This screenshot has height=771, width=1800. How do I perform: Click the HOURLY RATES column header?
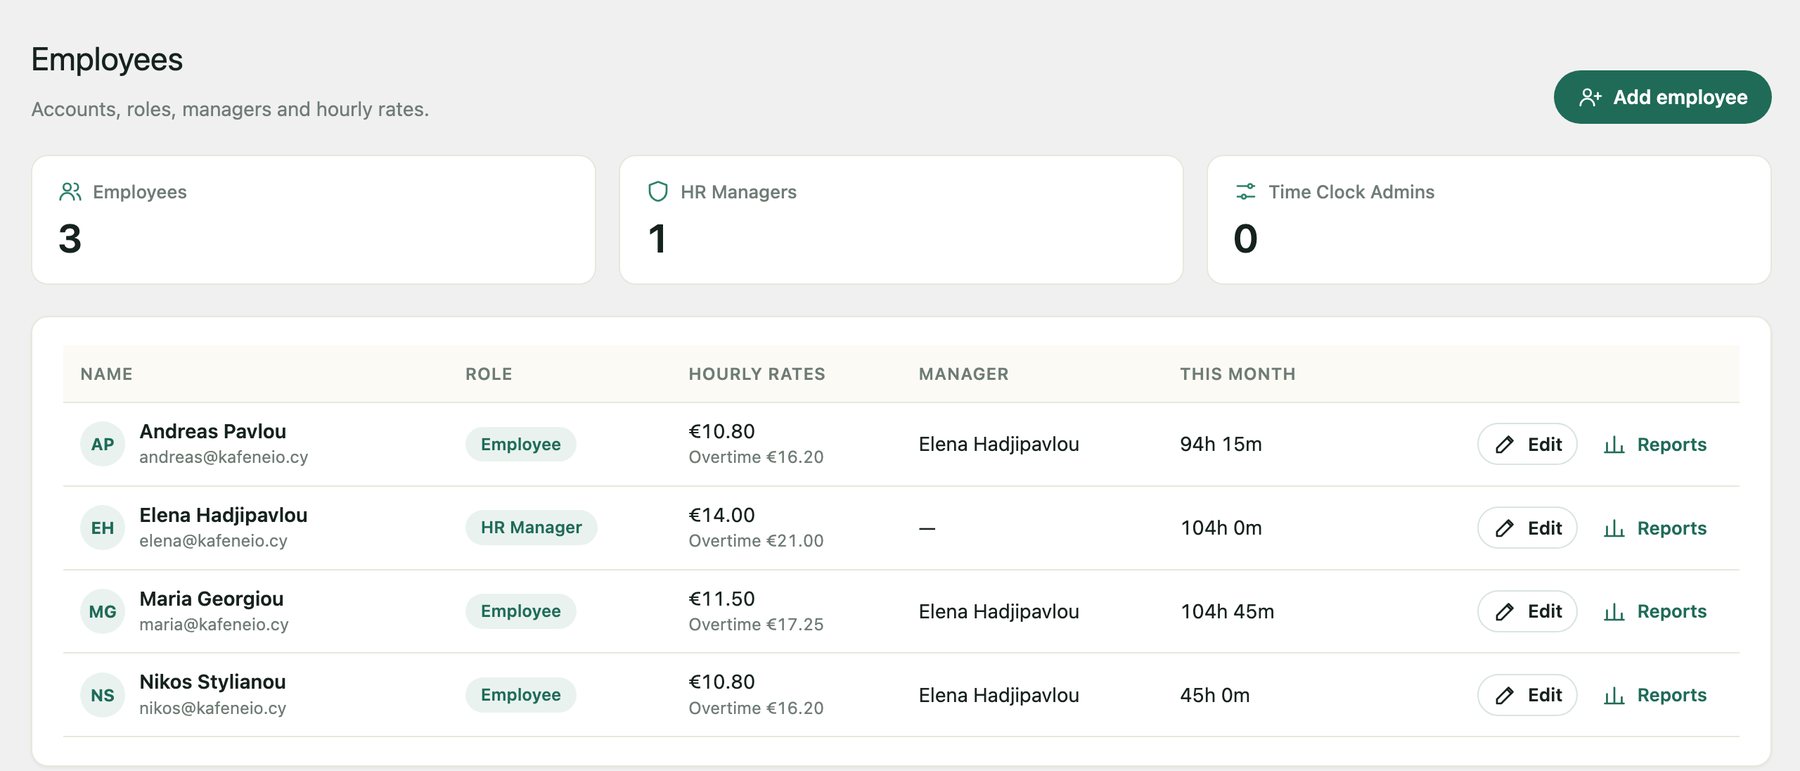tap(757, 374)
